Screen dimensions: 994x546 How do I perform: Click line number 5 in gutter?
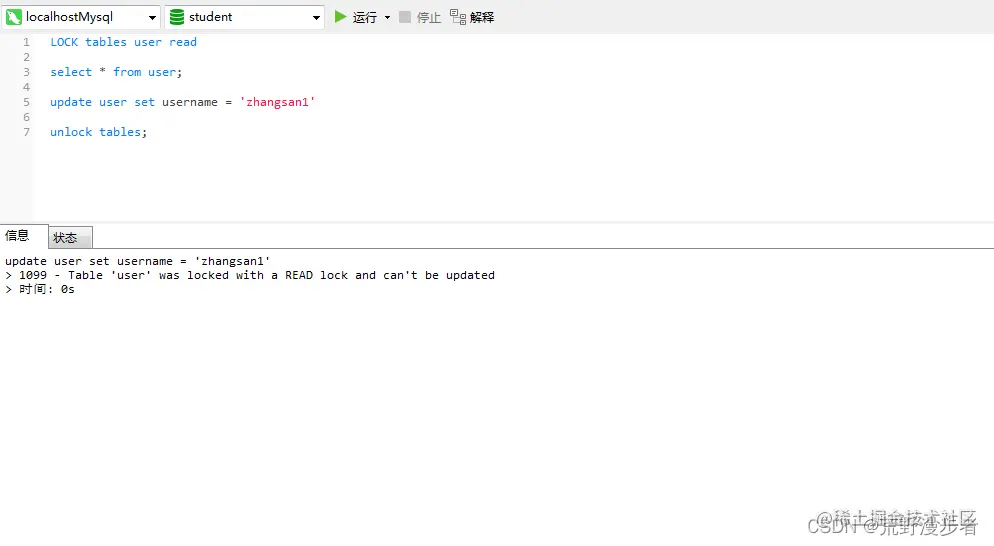(x=26, y=102)
